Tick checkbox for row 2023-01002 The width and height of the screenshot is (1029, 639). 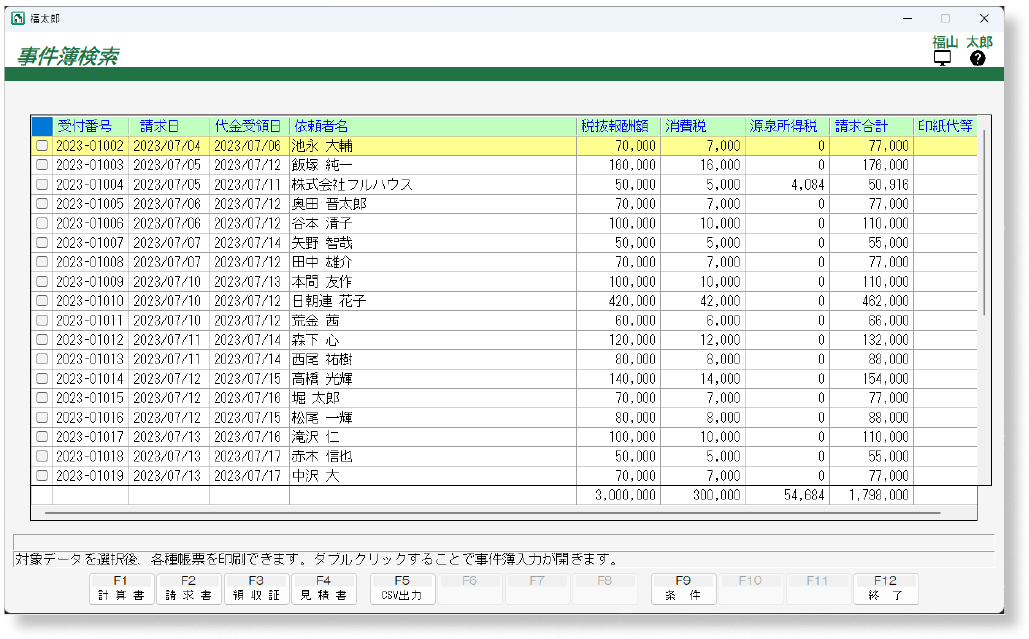pos(42,146)
